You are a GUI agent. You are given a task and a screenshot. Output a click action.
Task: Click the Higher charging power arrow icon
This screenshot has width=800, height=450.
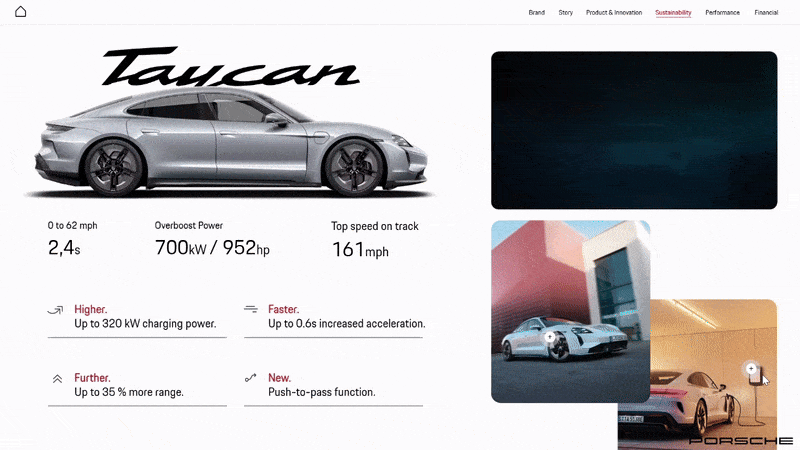click(56, 310)
